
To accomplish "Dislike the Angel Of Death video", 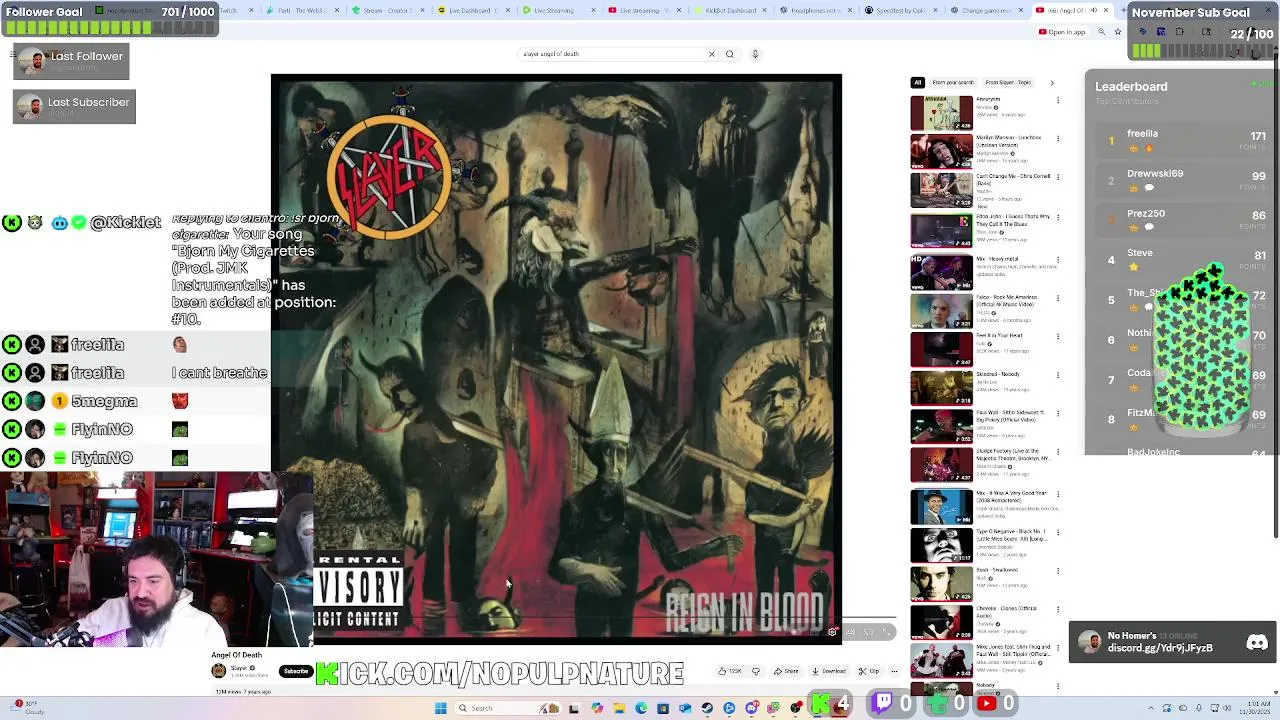I will [756, 671].
